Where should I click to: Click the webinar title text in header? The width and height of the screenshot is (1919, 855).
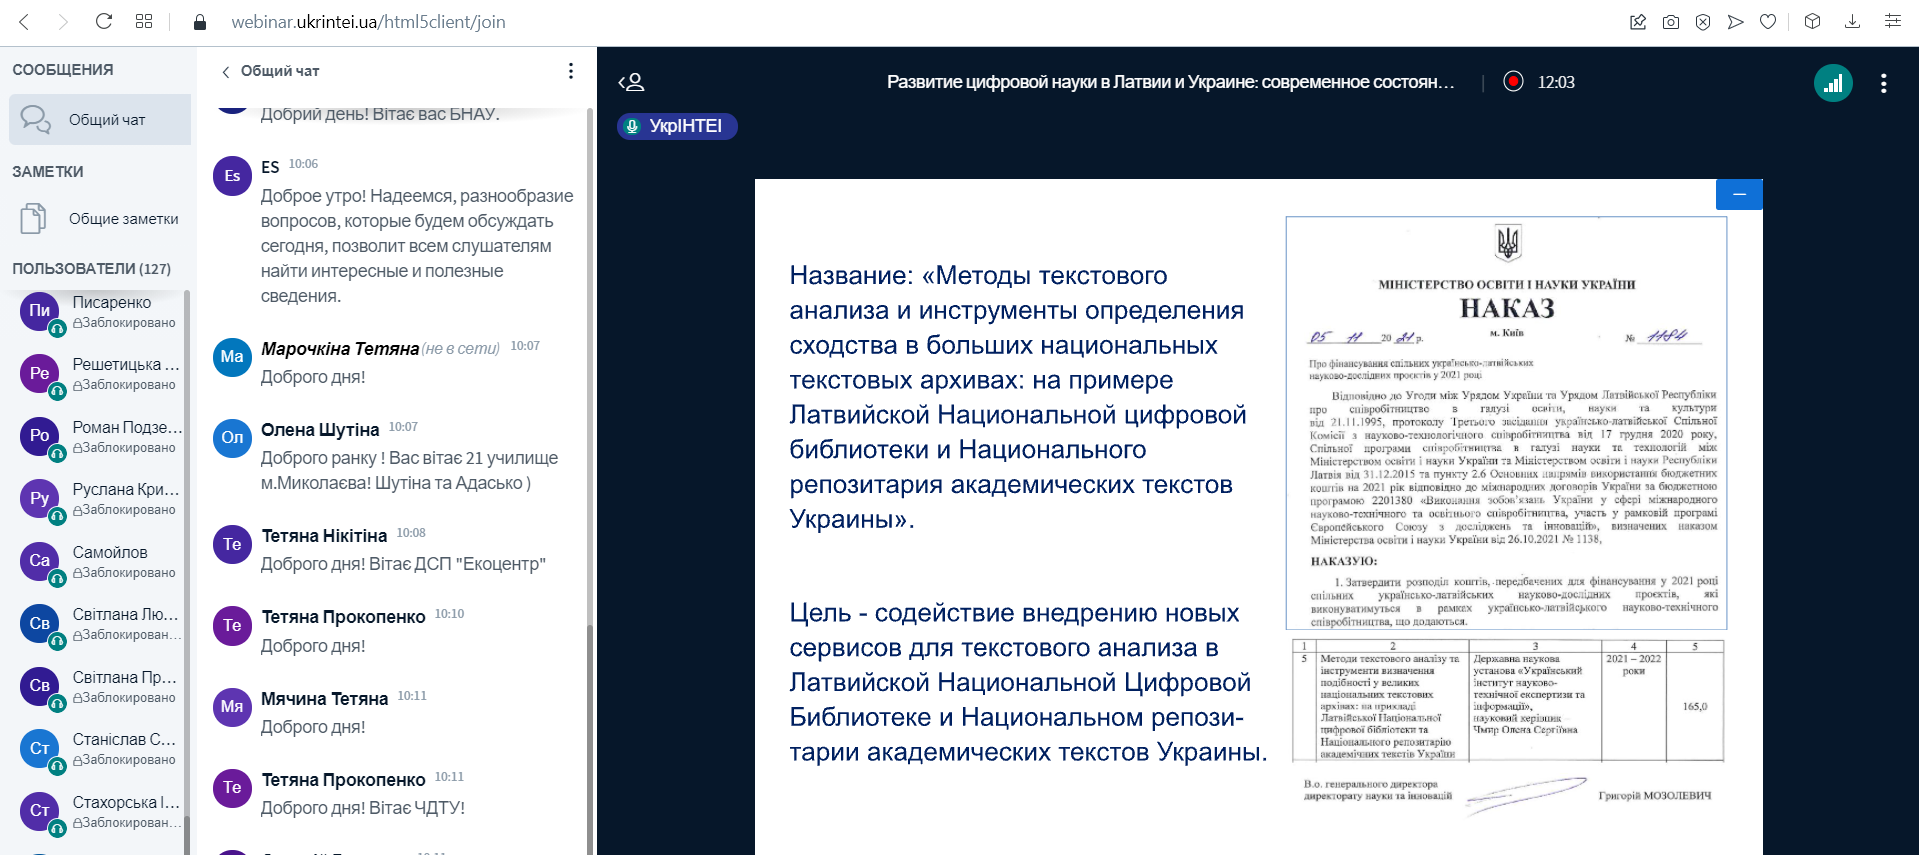[x=1170, y=82]
